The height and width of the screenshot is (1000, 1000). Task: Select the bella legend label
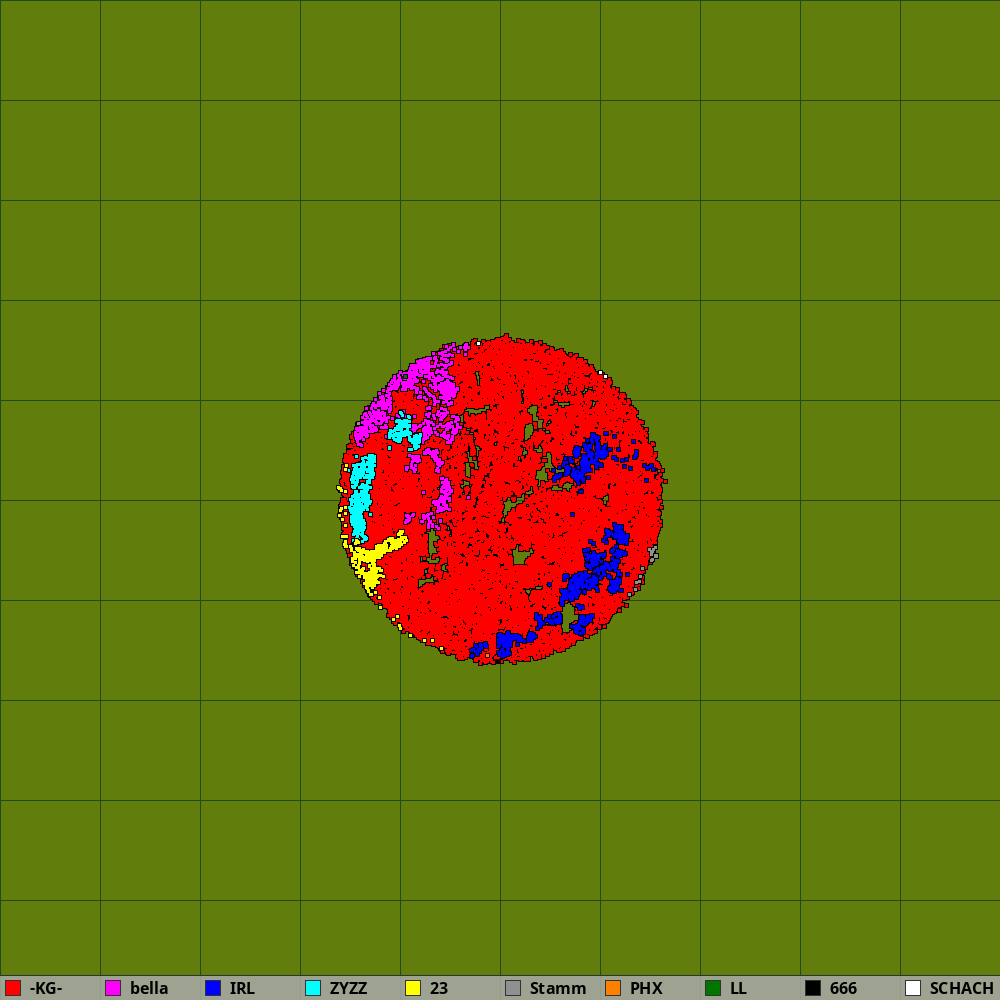coord(149,988)
